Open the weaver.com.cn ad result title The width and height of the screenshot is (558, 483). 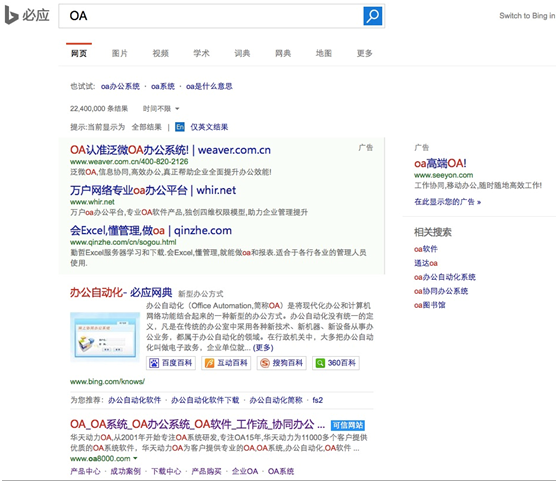point(170,150)
